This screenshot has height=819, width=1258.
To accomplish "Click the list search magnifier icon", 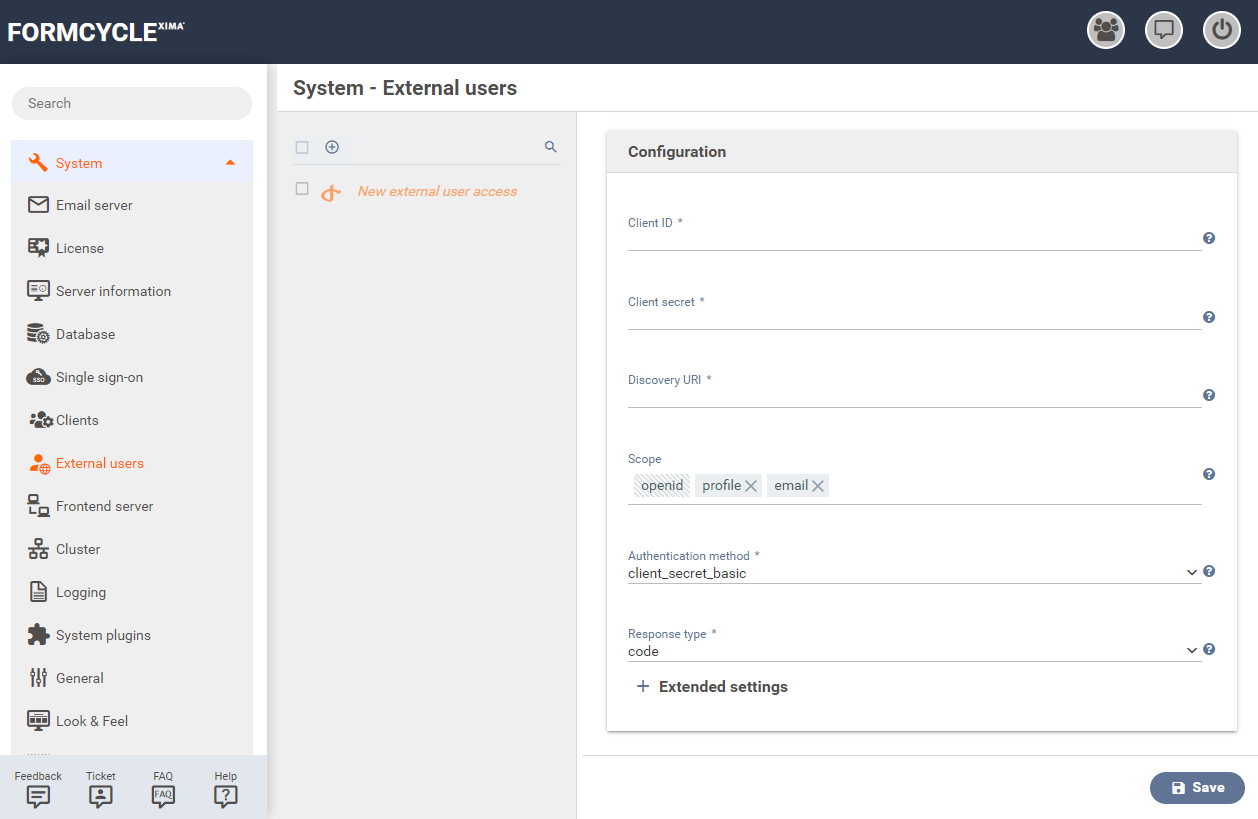I will [550, 147].
